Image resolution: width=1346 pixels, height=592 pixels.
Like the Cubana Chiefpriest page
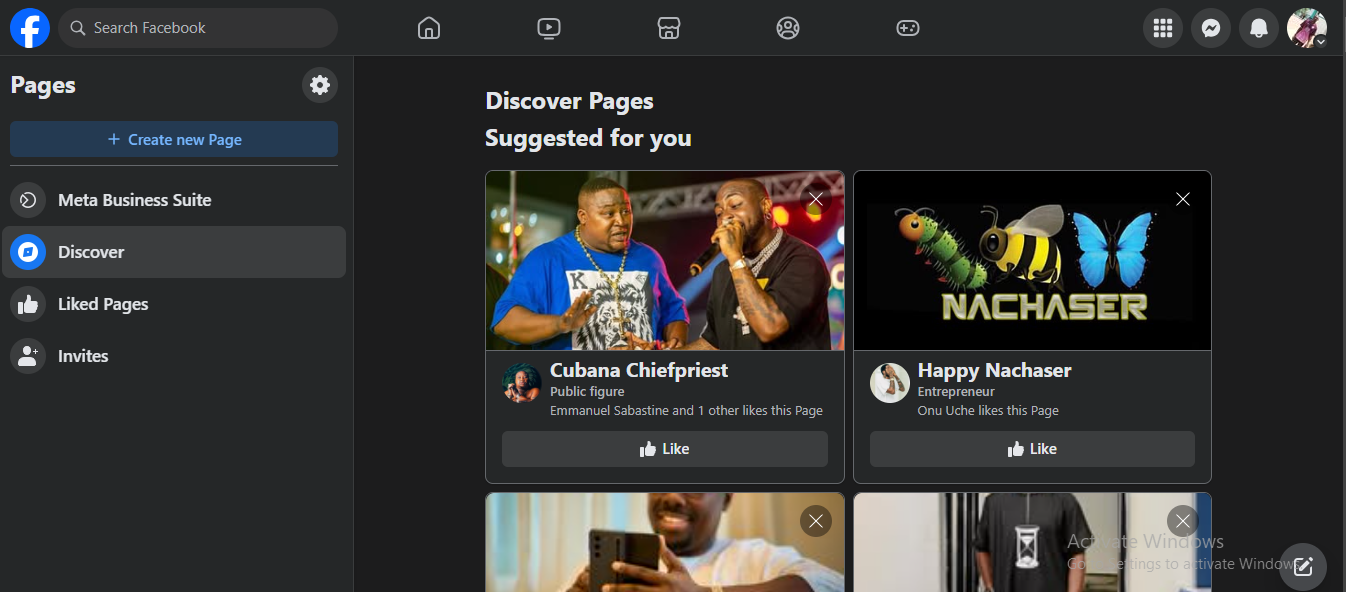pyautogui.click(x=665, y=449)
